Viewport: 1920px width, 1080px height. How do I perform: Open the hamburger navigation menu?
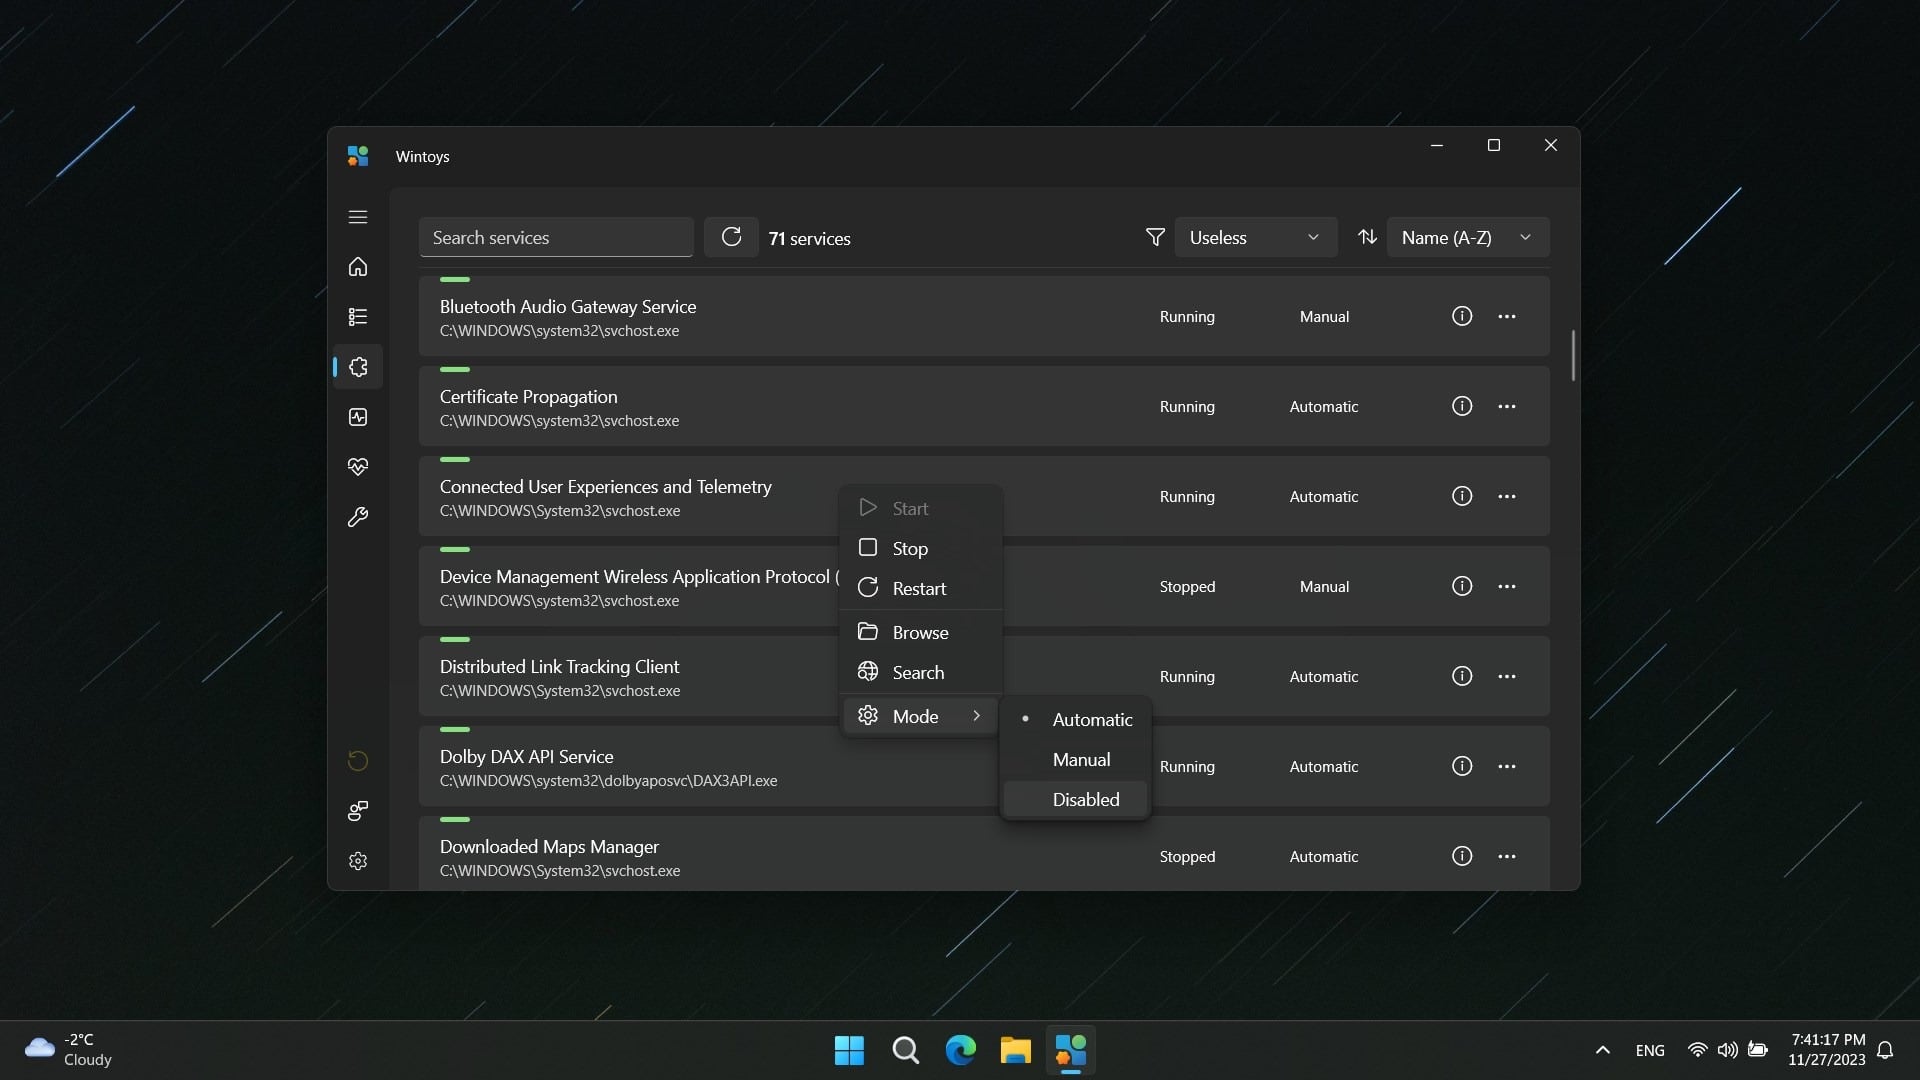[x=358, y=217]
